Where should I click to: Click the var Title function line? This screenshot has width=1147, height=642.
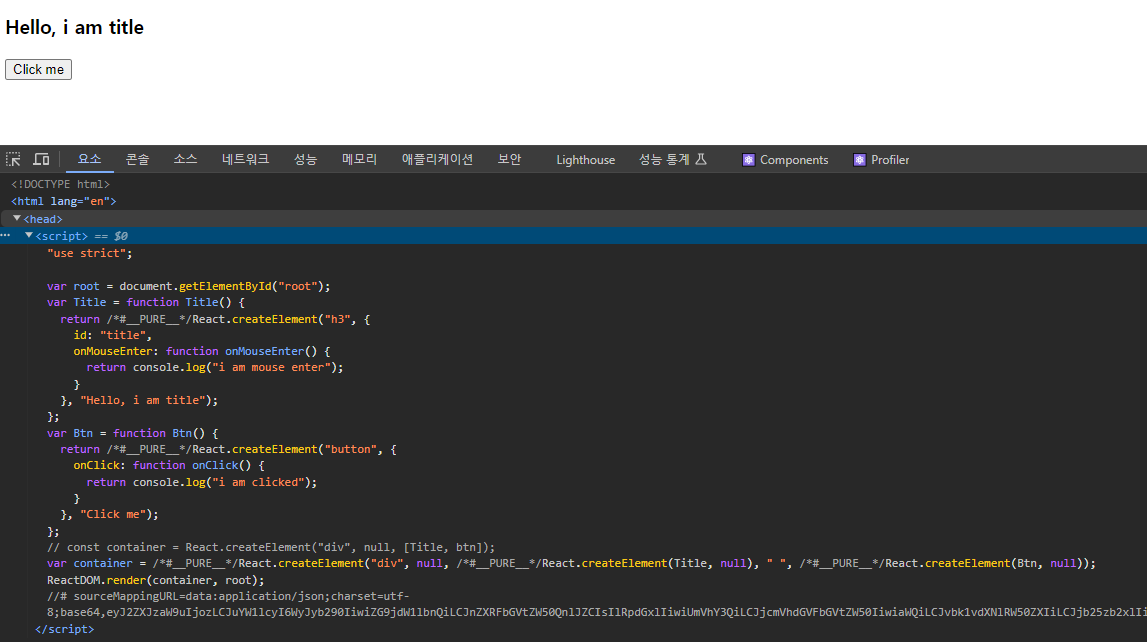(x=146, y=302)
